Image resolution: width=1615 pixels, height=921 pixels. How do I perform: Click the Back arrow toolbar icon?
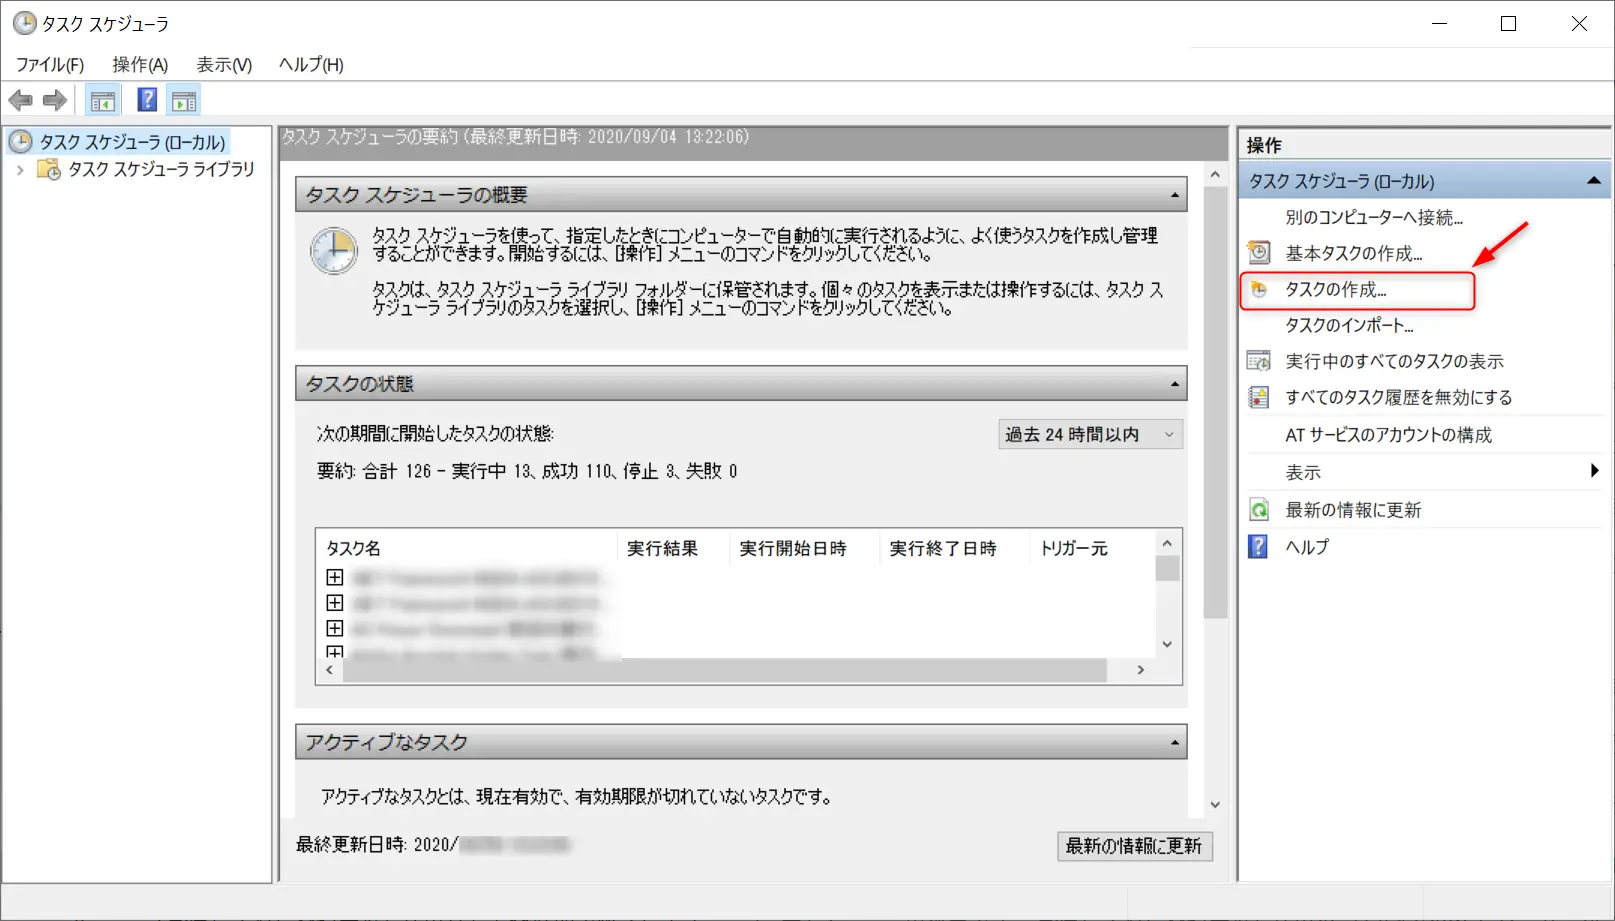point(20,100)
